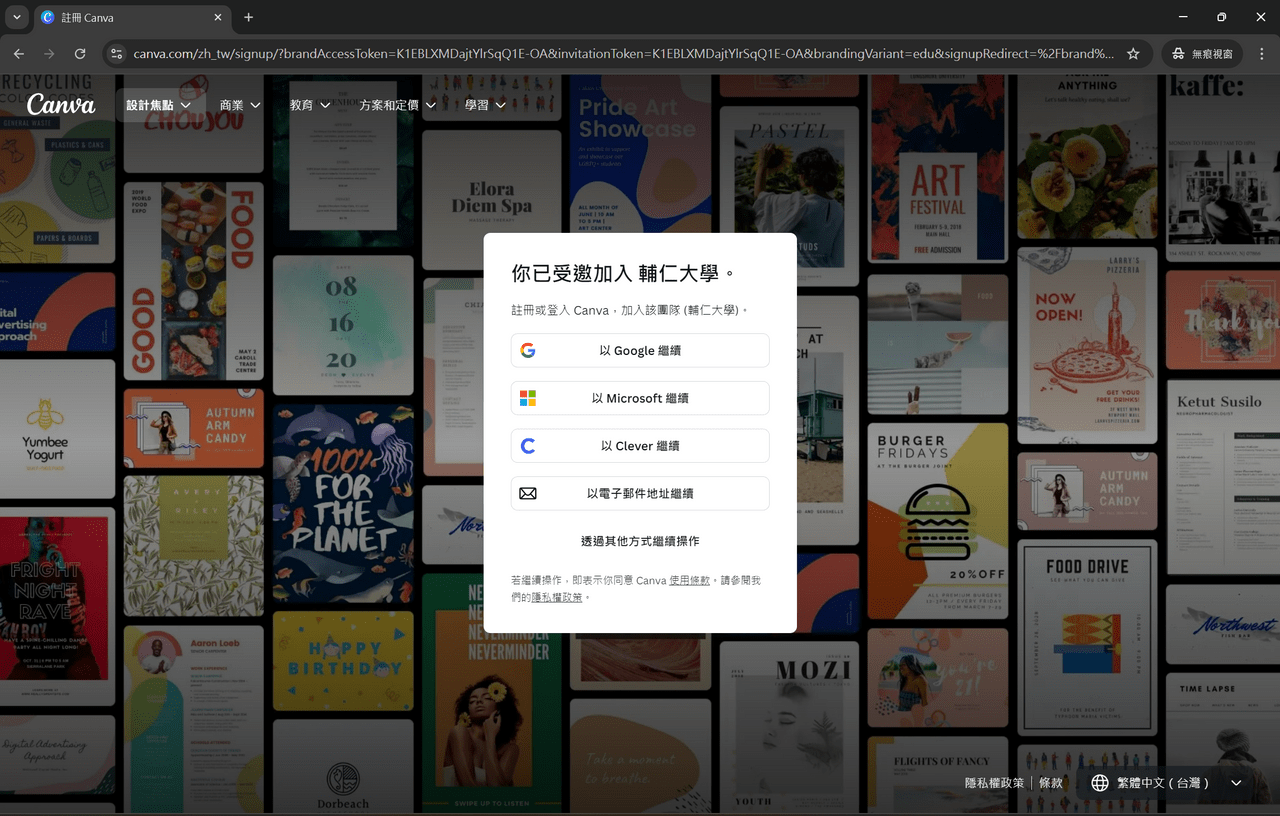This screenshot has height=816, width=1280.
Task: Click the Canva logo
Action: (x=61, y=104)
